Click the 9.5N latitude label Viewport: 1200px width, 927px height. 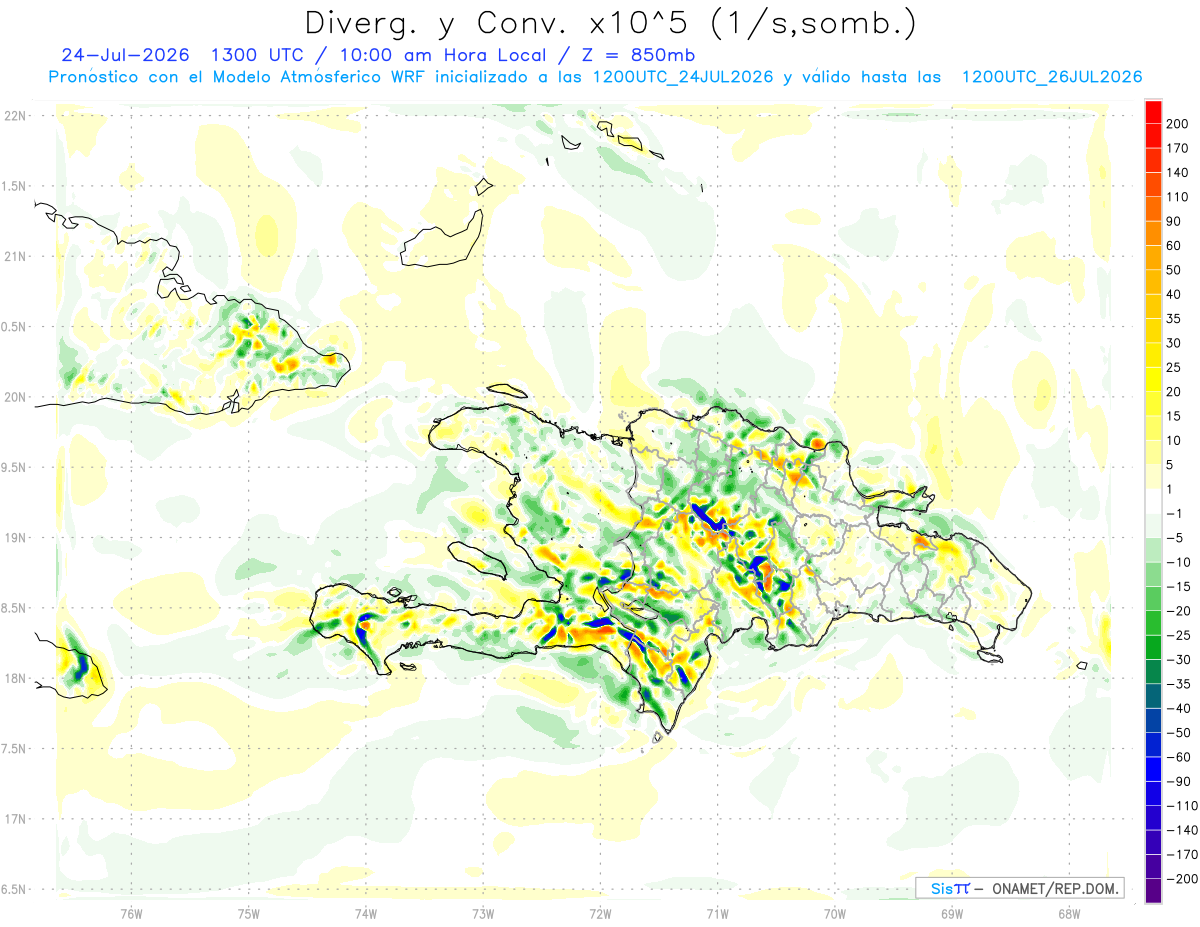coord(14,467)
